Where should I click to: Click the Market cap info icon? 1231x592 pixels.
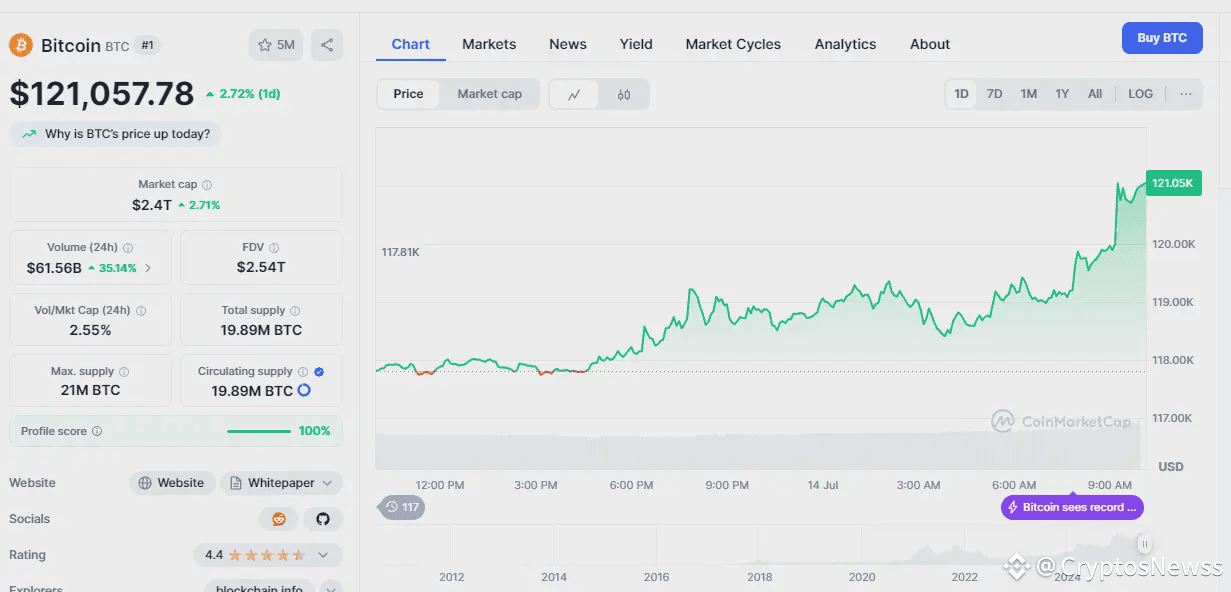[207, 185]
